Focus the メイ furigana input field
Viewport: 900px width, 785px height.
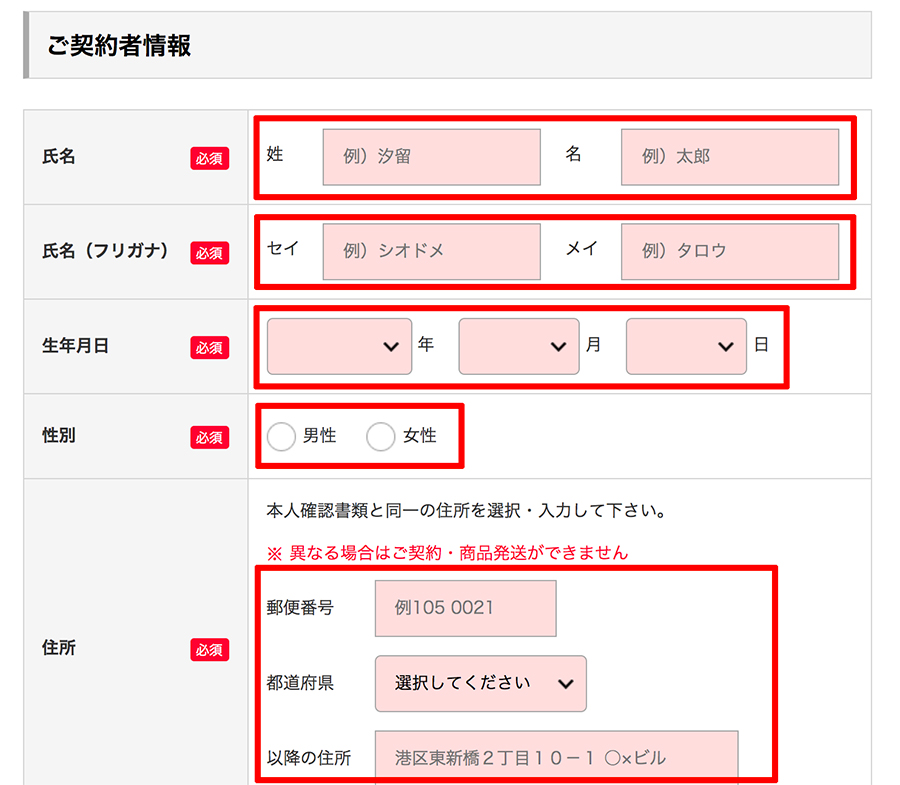(729, 251)
